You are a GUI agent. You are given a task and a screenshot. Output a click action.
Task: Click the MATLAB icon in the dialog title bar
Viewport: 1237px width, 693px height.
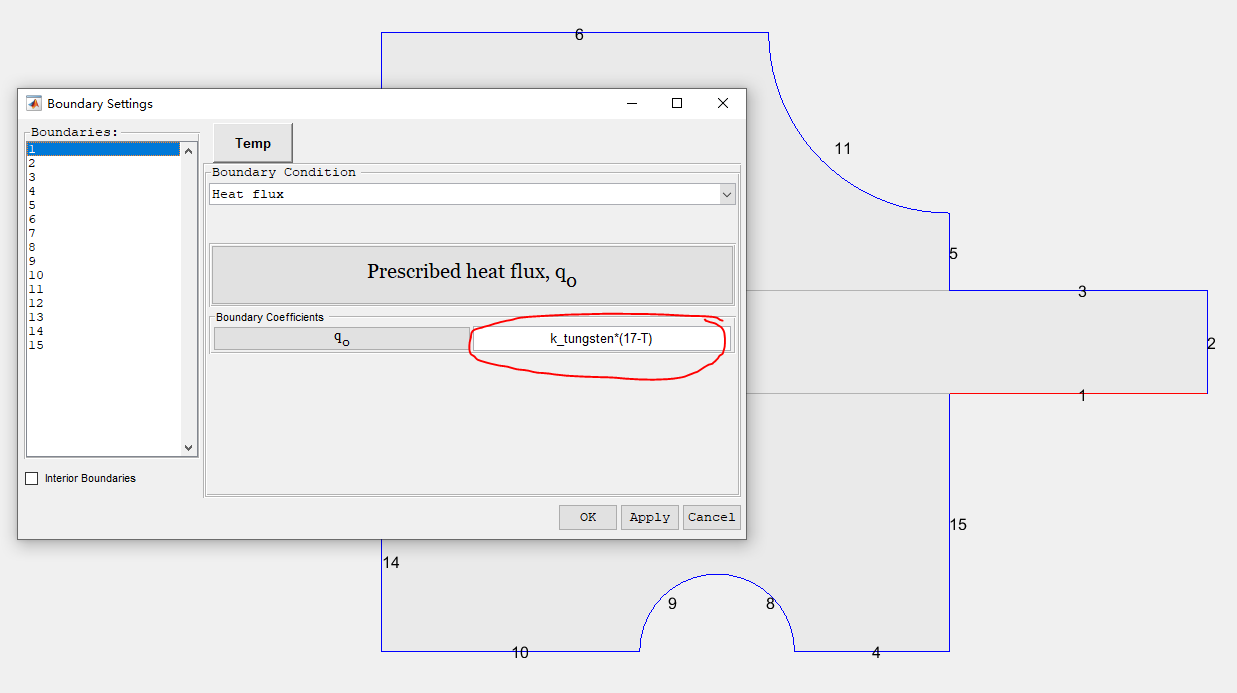coord(33,103)
